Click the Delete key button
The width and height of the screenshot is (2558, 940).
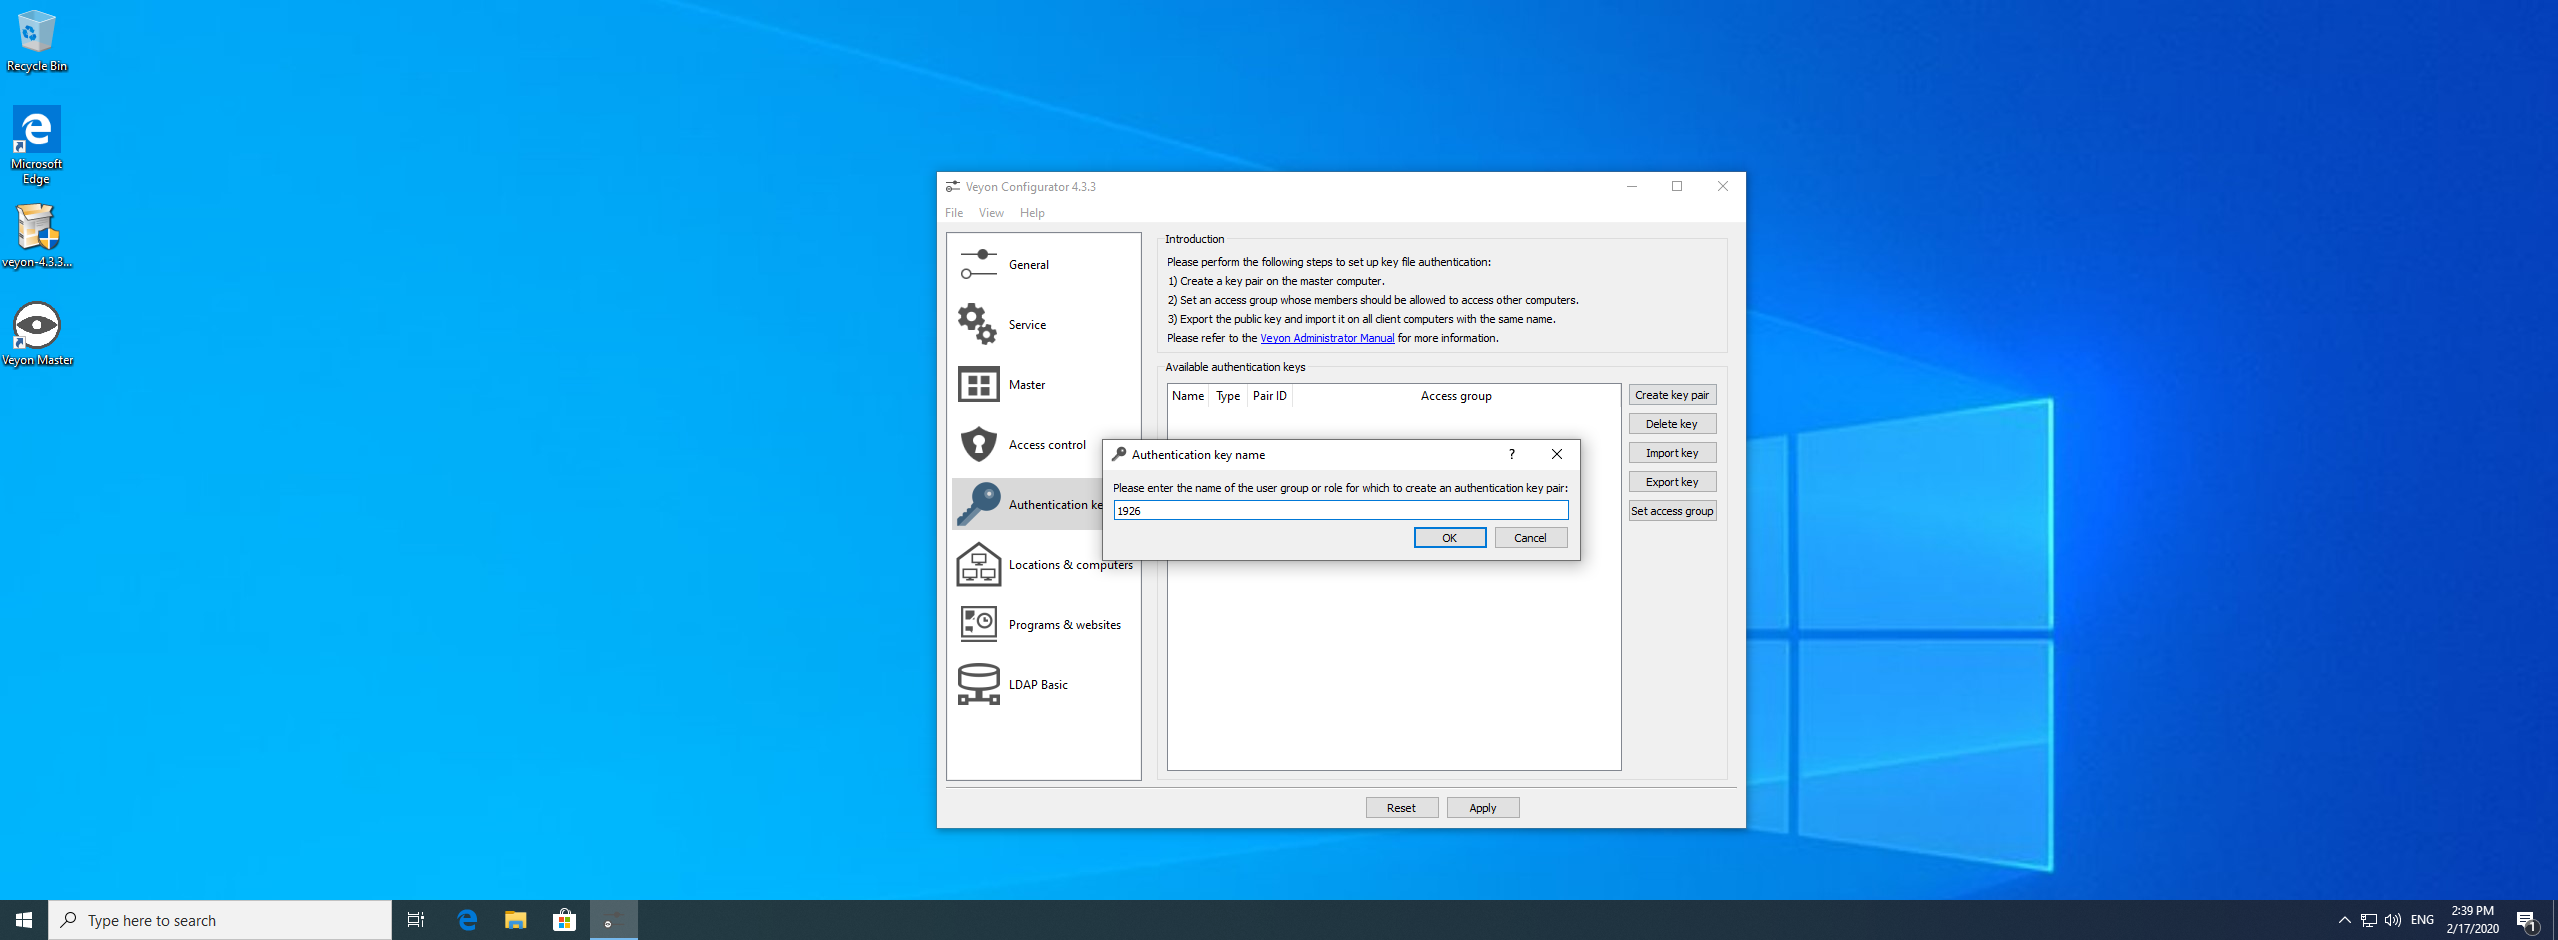click(x=1672, y=424)
